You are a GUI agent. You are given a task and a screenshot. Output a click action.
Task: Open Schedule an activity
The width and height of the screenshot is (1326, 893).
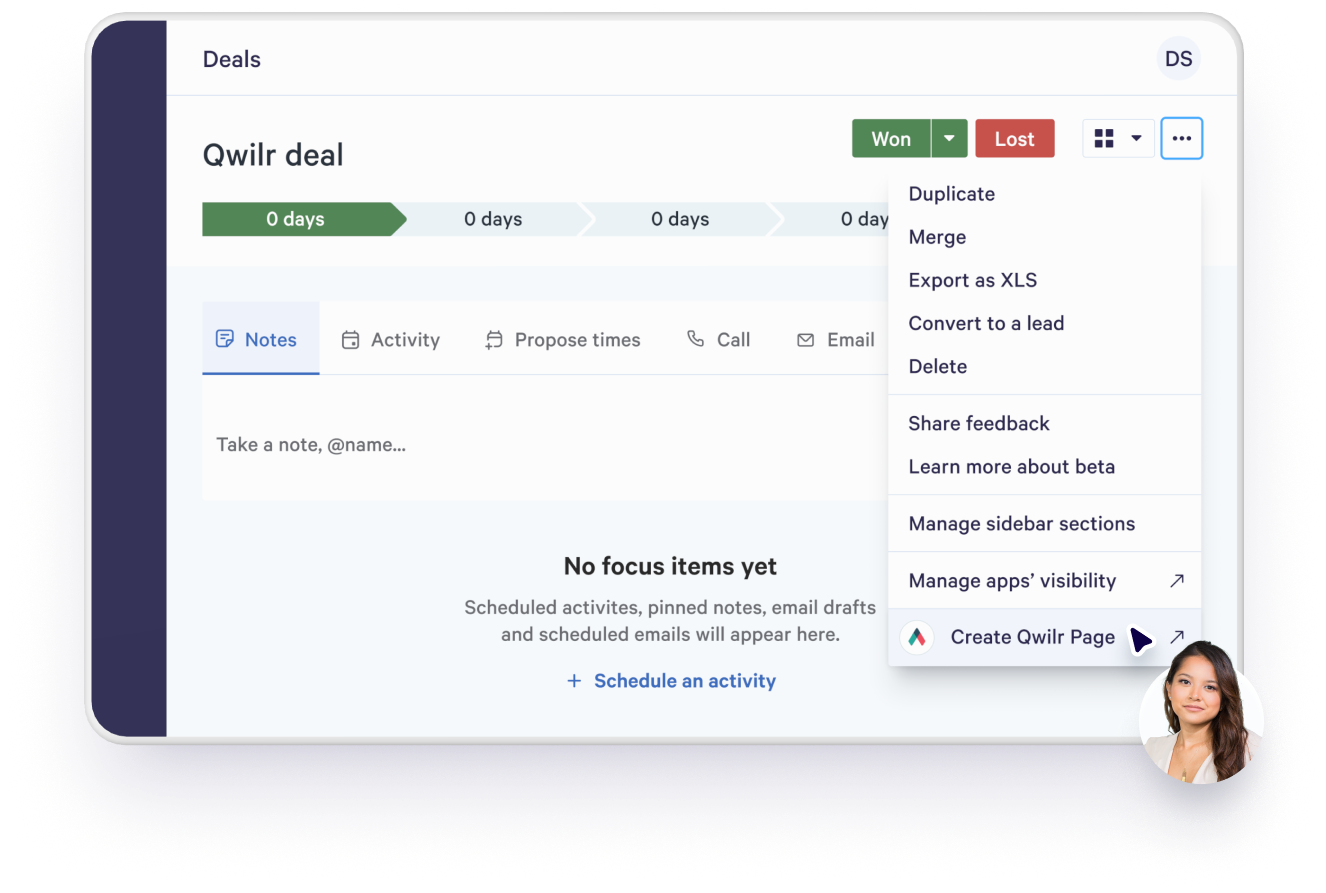(684, 681)
